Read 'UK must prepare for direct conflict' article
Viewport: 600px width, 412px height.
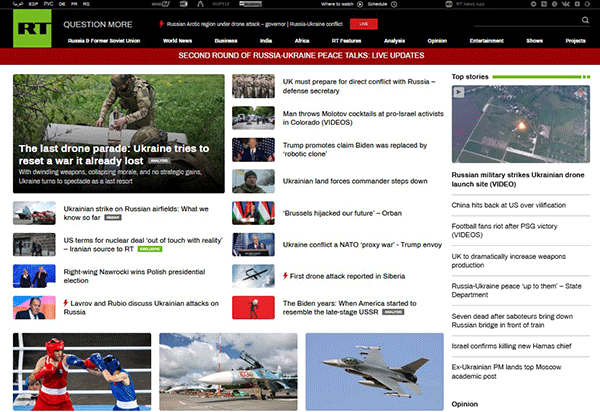tap(359, 86)
